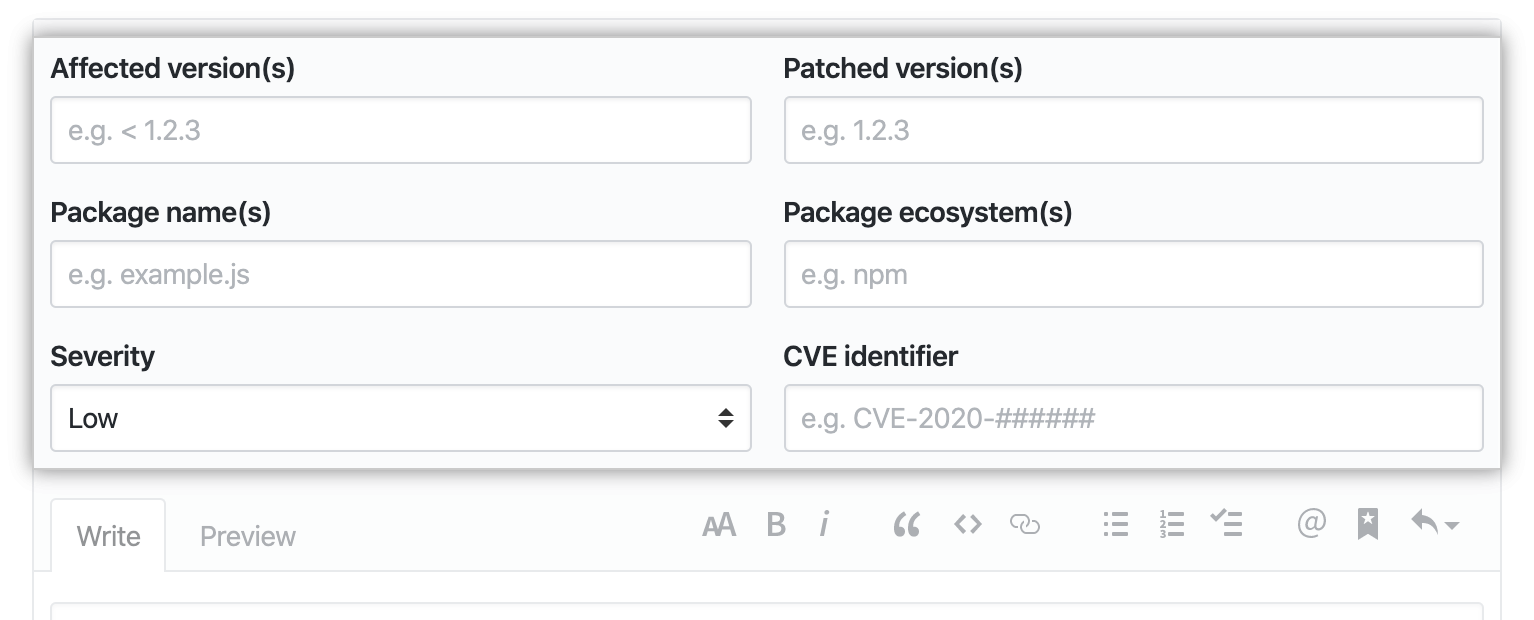Image resolution: width=1534 pixels, height=620 pixels.
Task: Switch to the Write tab
Action: (x=108, y=536)
